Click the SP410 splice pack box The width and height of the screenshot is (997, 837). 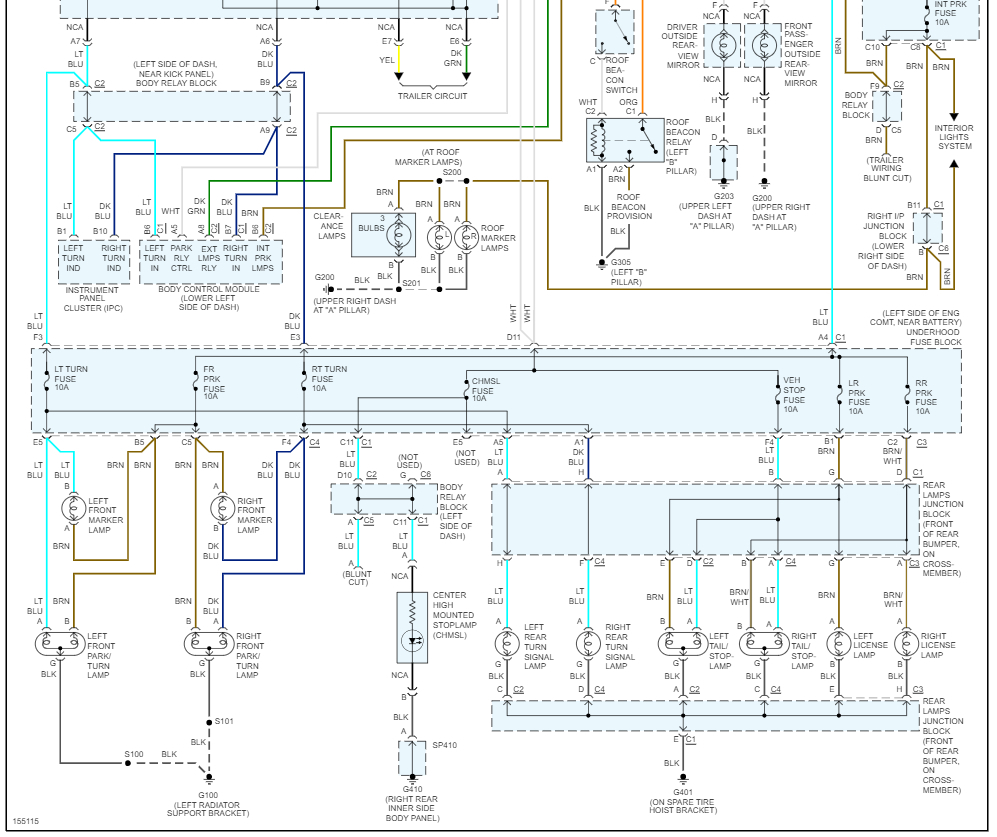(x=412, y=758)
